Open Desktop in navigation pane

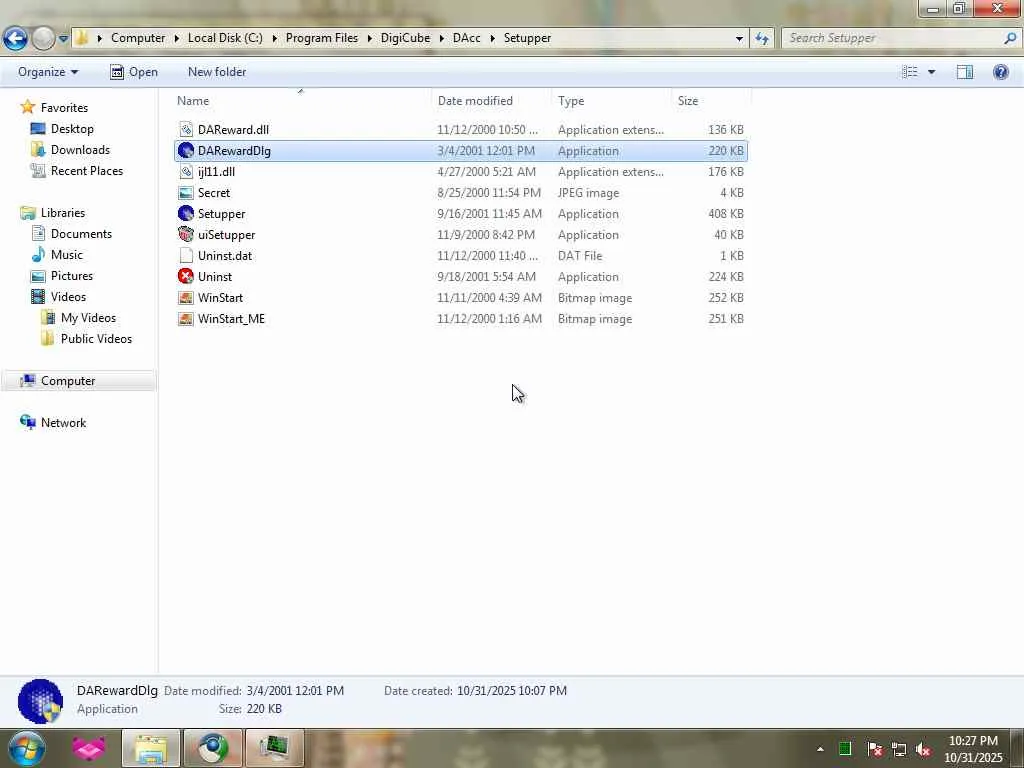pos(72,129)
